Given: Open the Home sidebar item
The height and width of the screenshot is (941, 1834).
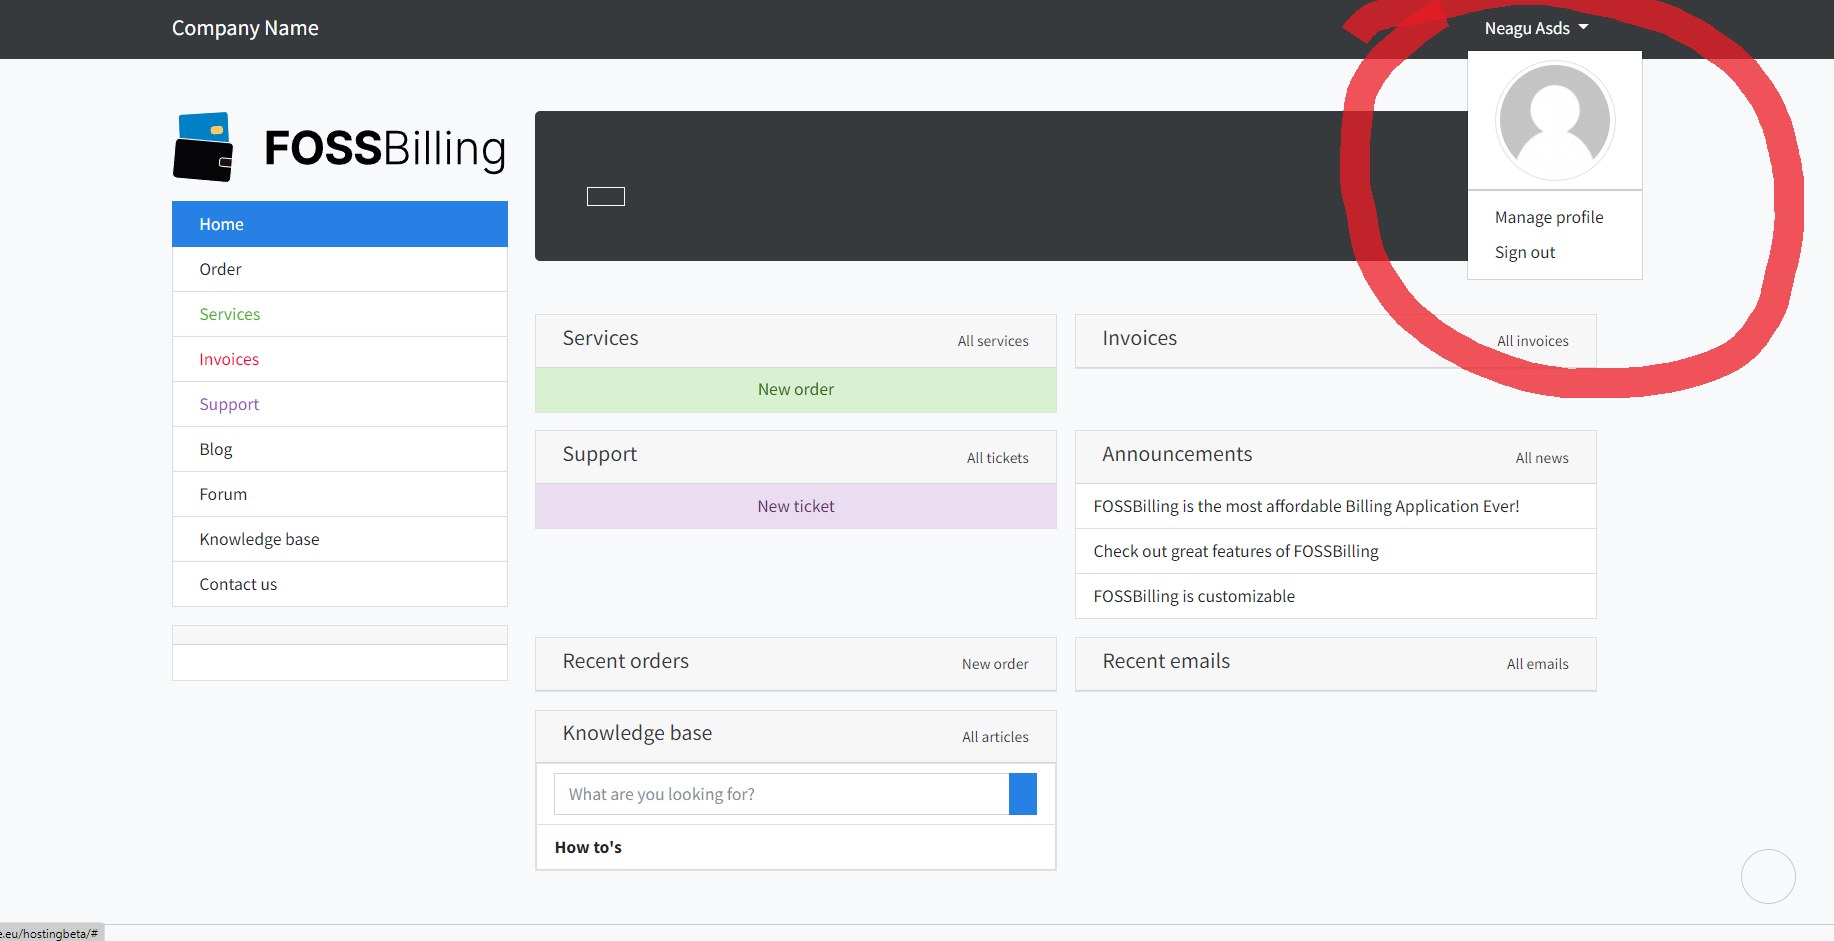Looking at the screenshot, I should [340, 224].
